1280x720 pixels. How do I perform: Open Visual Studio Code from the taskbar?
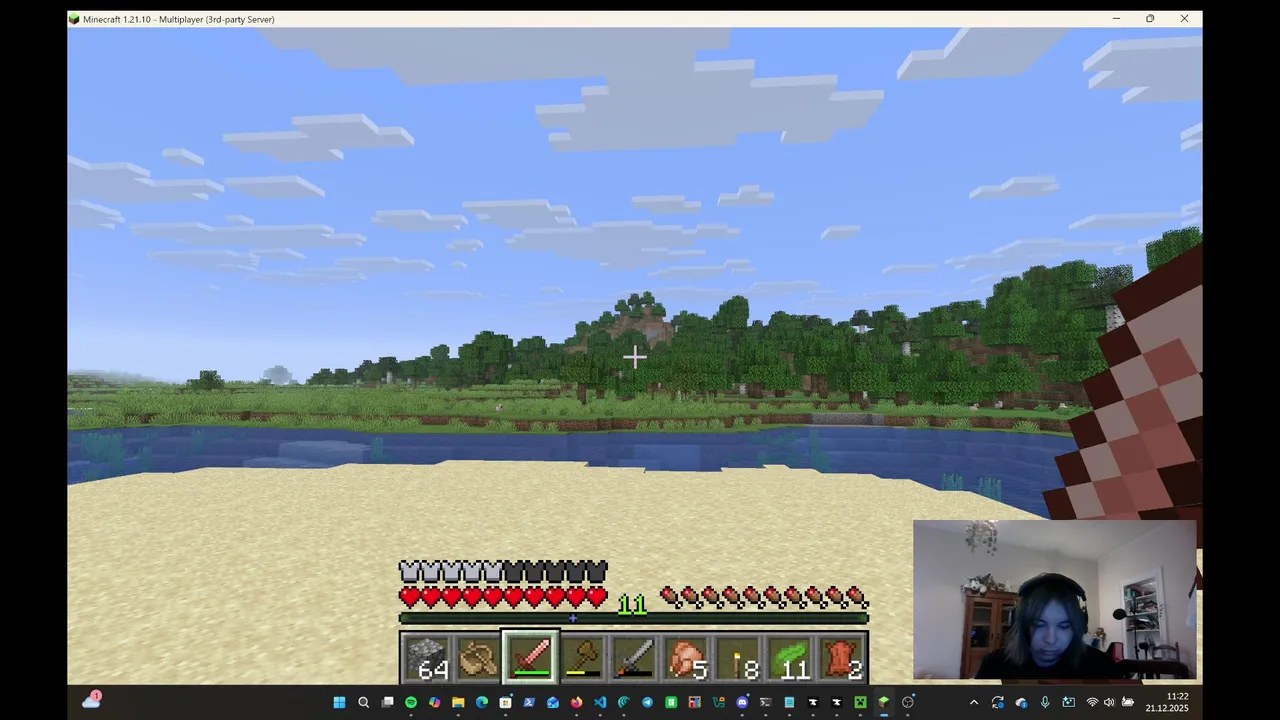click(600, 702)
